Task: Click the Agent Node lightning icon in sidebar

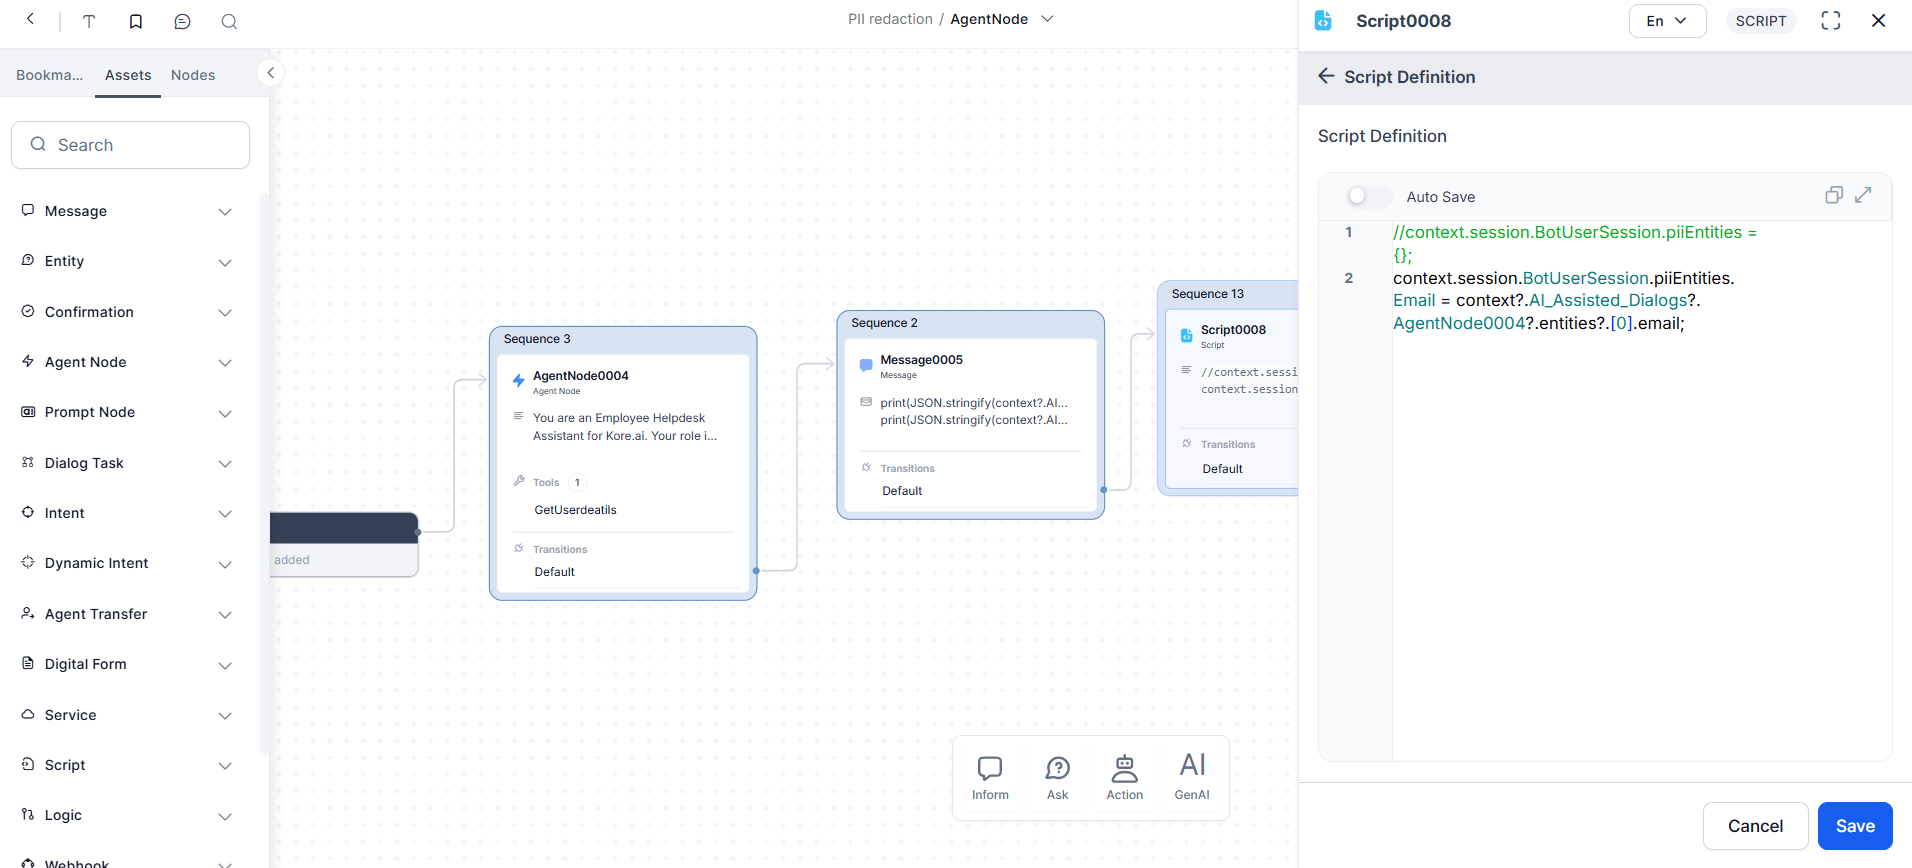Action: point(28,361)
